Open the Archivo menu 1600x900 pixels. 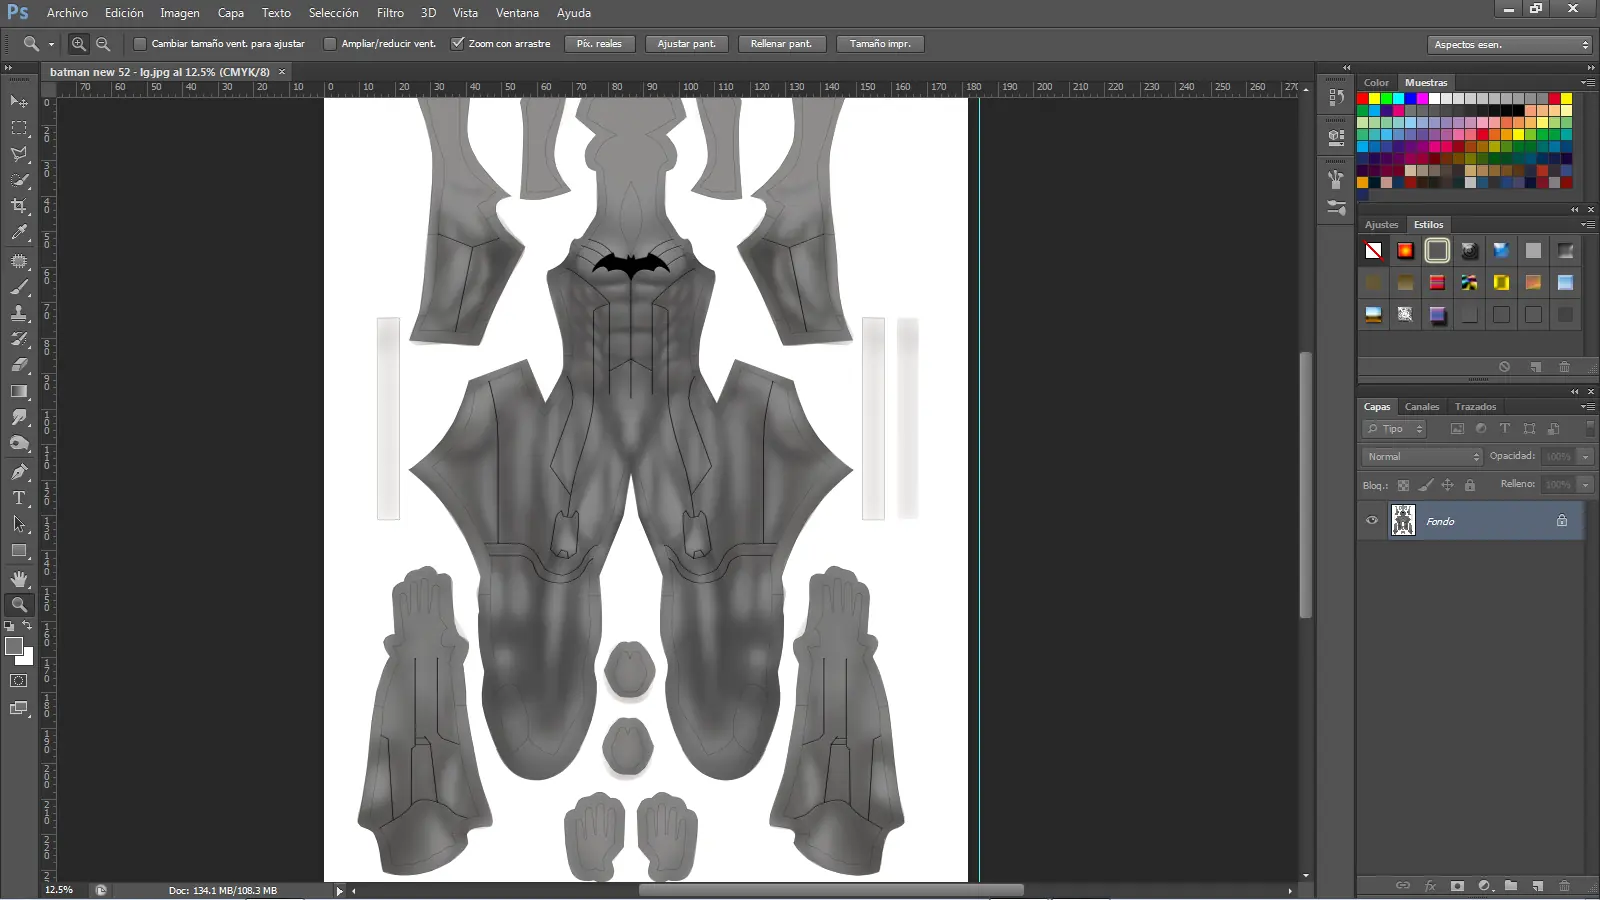coord(67,13)
